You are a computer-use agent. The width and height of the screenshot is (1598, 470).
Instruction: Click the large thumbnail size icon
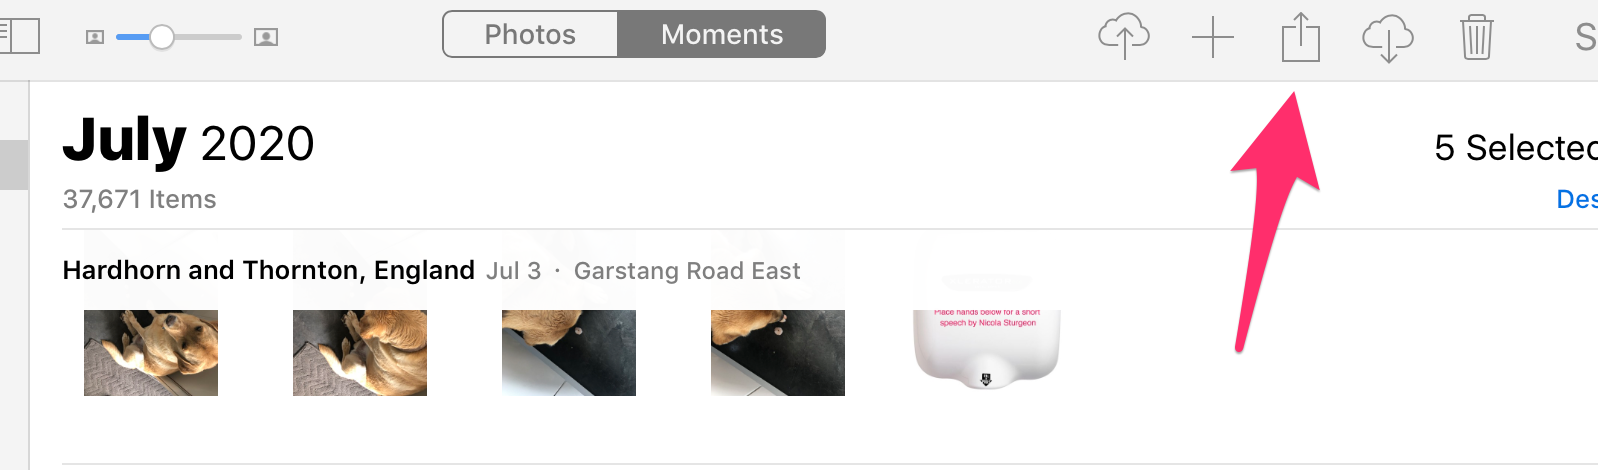[266, 37]
